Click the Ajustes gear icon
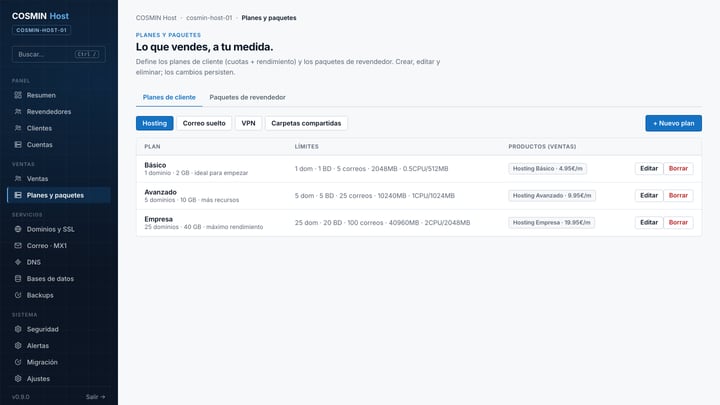This screenshot has width=720, height=405. 18,379
